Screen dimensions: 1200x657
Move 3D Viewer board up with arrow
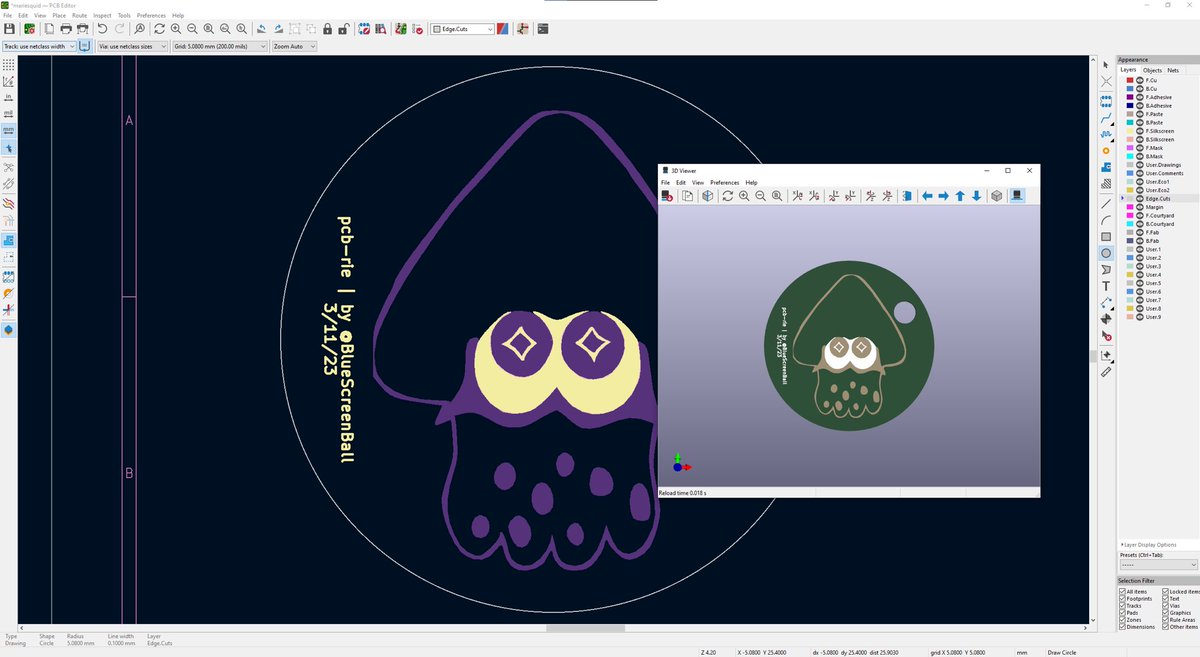(960, 196)
